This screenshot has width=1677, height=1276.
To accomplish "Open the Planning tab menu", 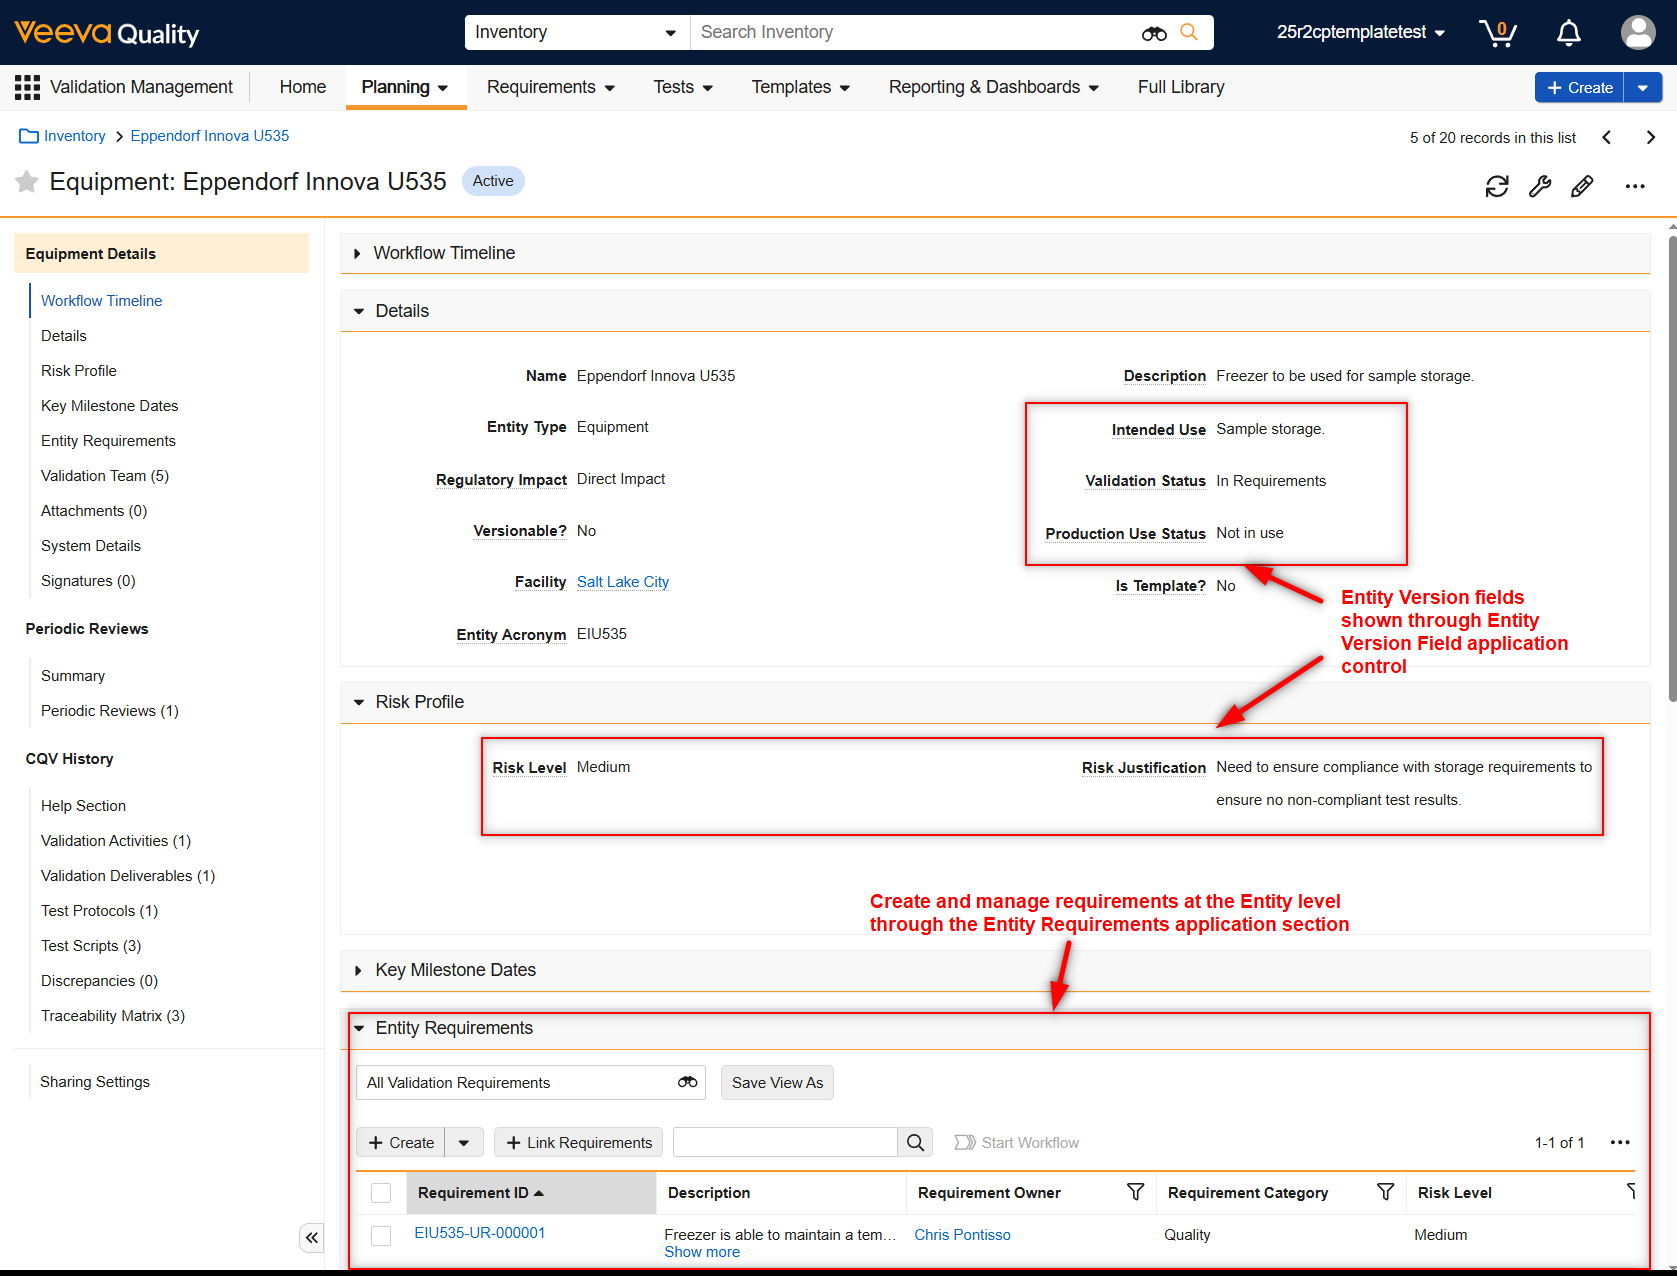I will 405,87.
